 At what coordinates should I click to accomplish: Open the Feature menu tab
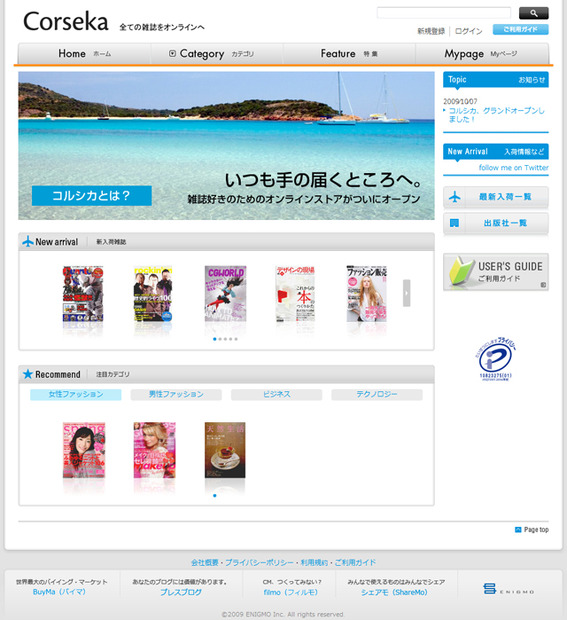[349, 53]
